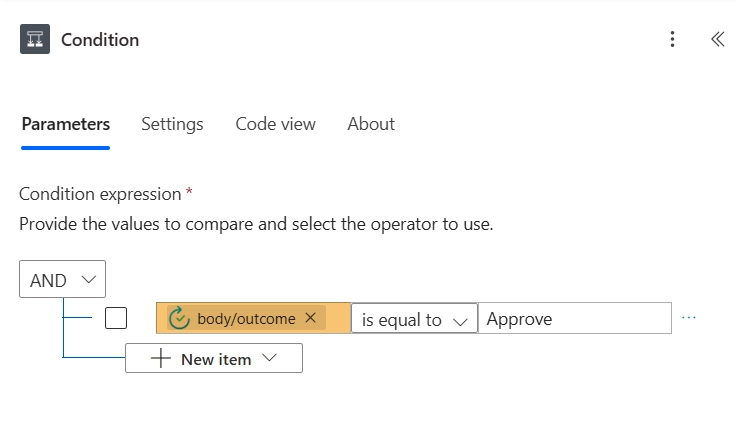Open the vertical ellipsis more options menu
Image resolution: width=736 pixels, height=439 pixels.
point(672,40)
